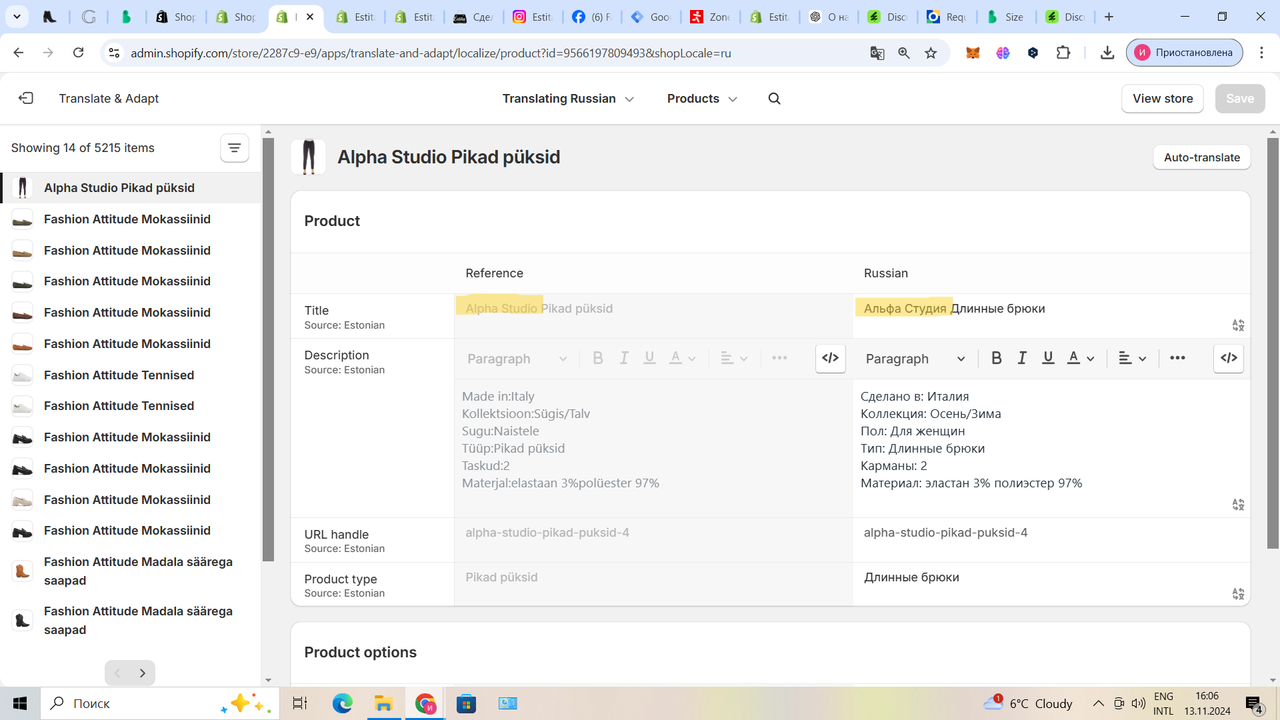Select first Fashion Attitude Madala säärega saapad

(130, 571)
